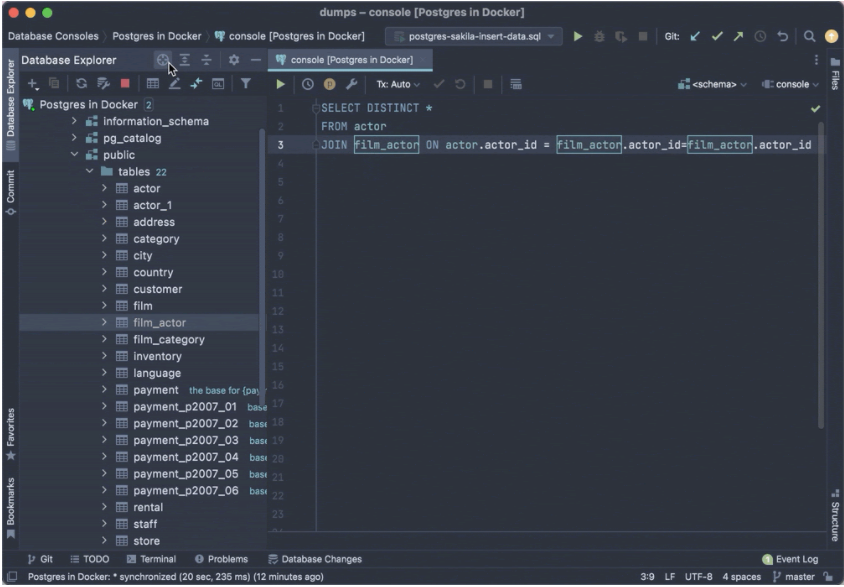
Task: Open Database Explorer gear settings
Action: [234, 60]
